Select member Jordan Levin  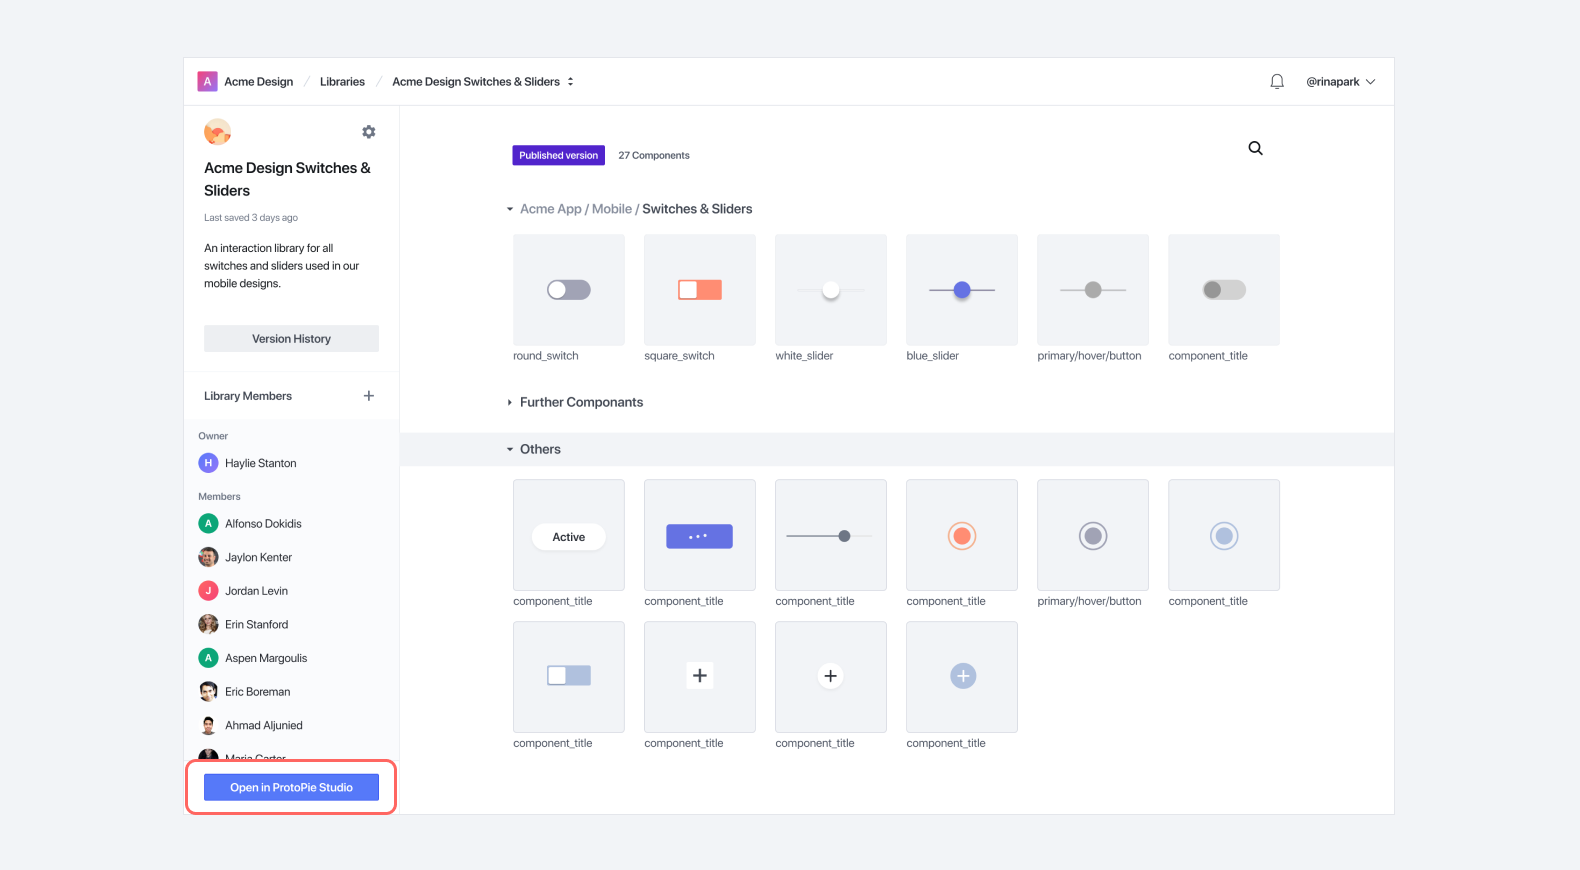click(256, 591)
